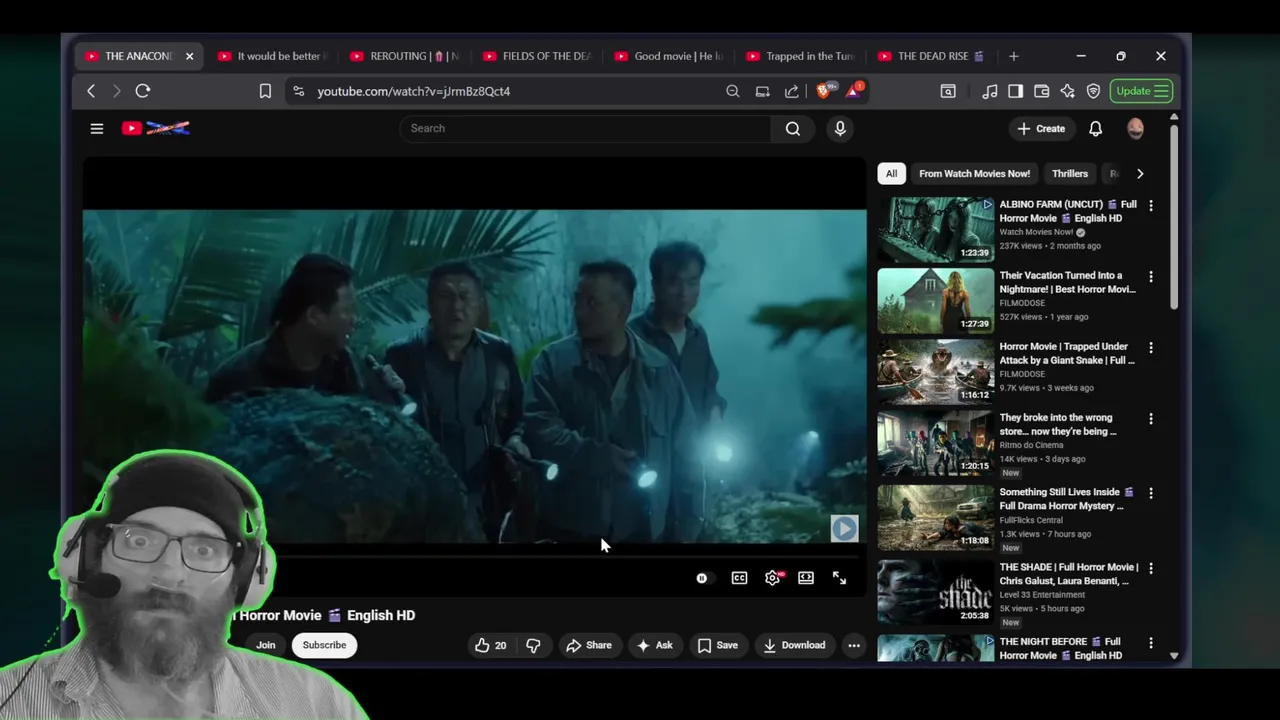Open more actions for Their Vacation Turned video
Screen dimensions: 1280x720
coord(1151,276)
